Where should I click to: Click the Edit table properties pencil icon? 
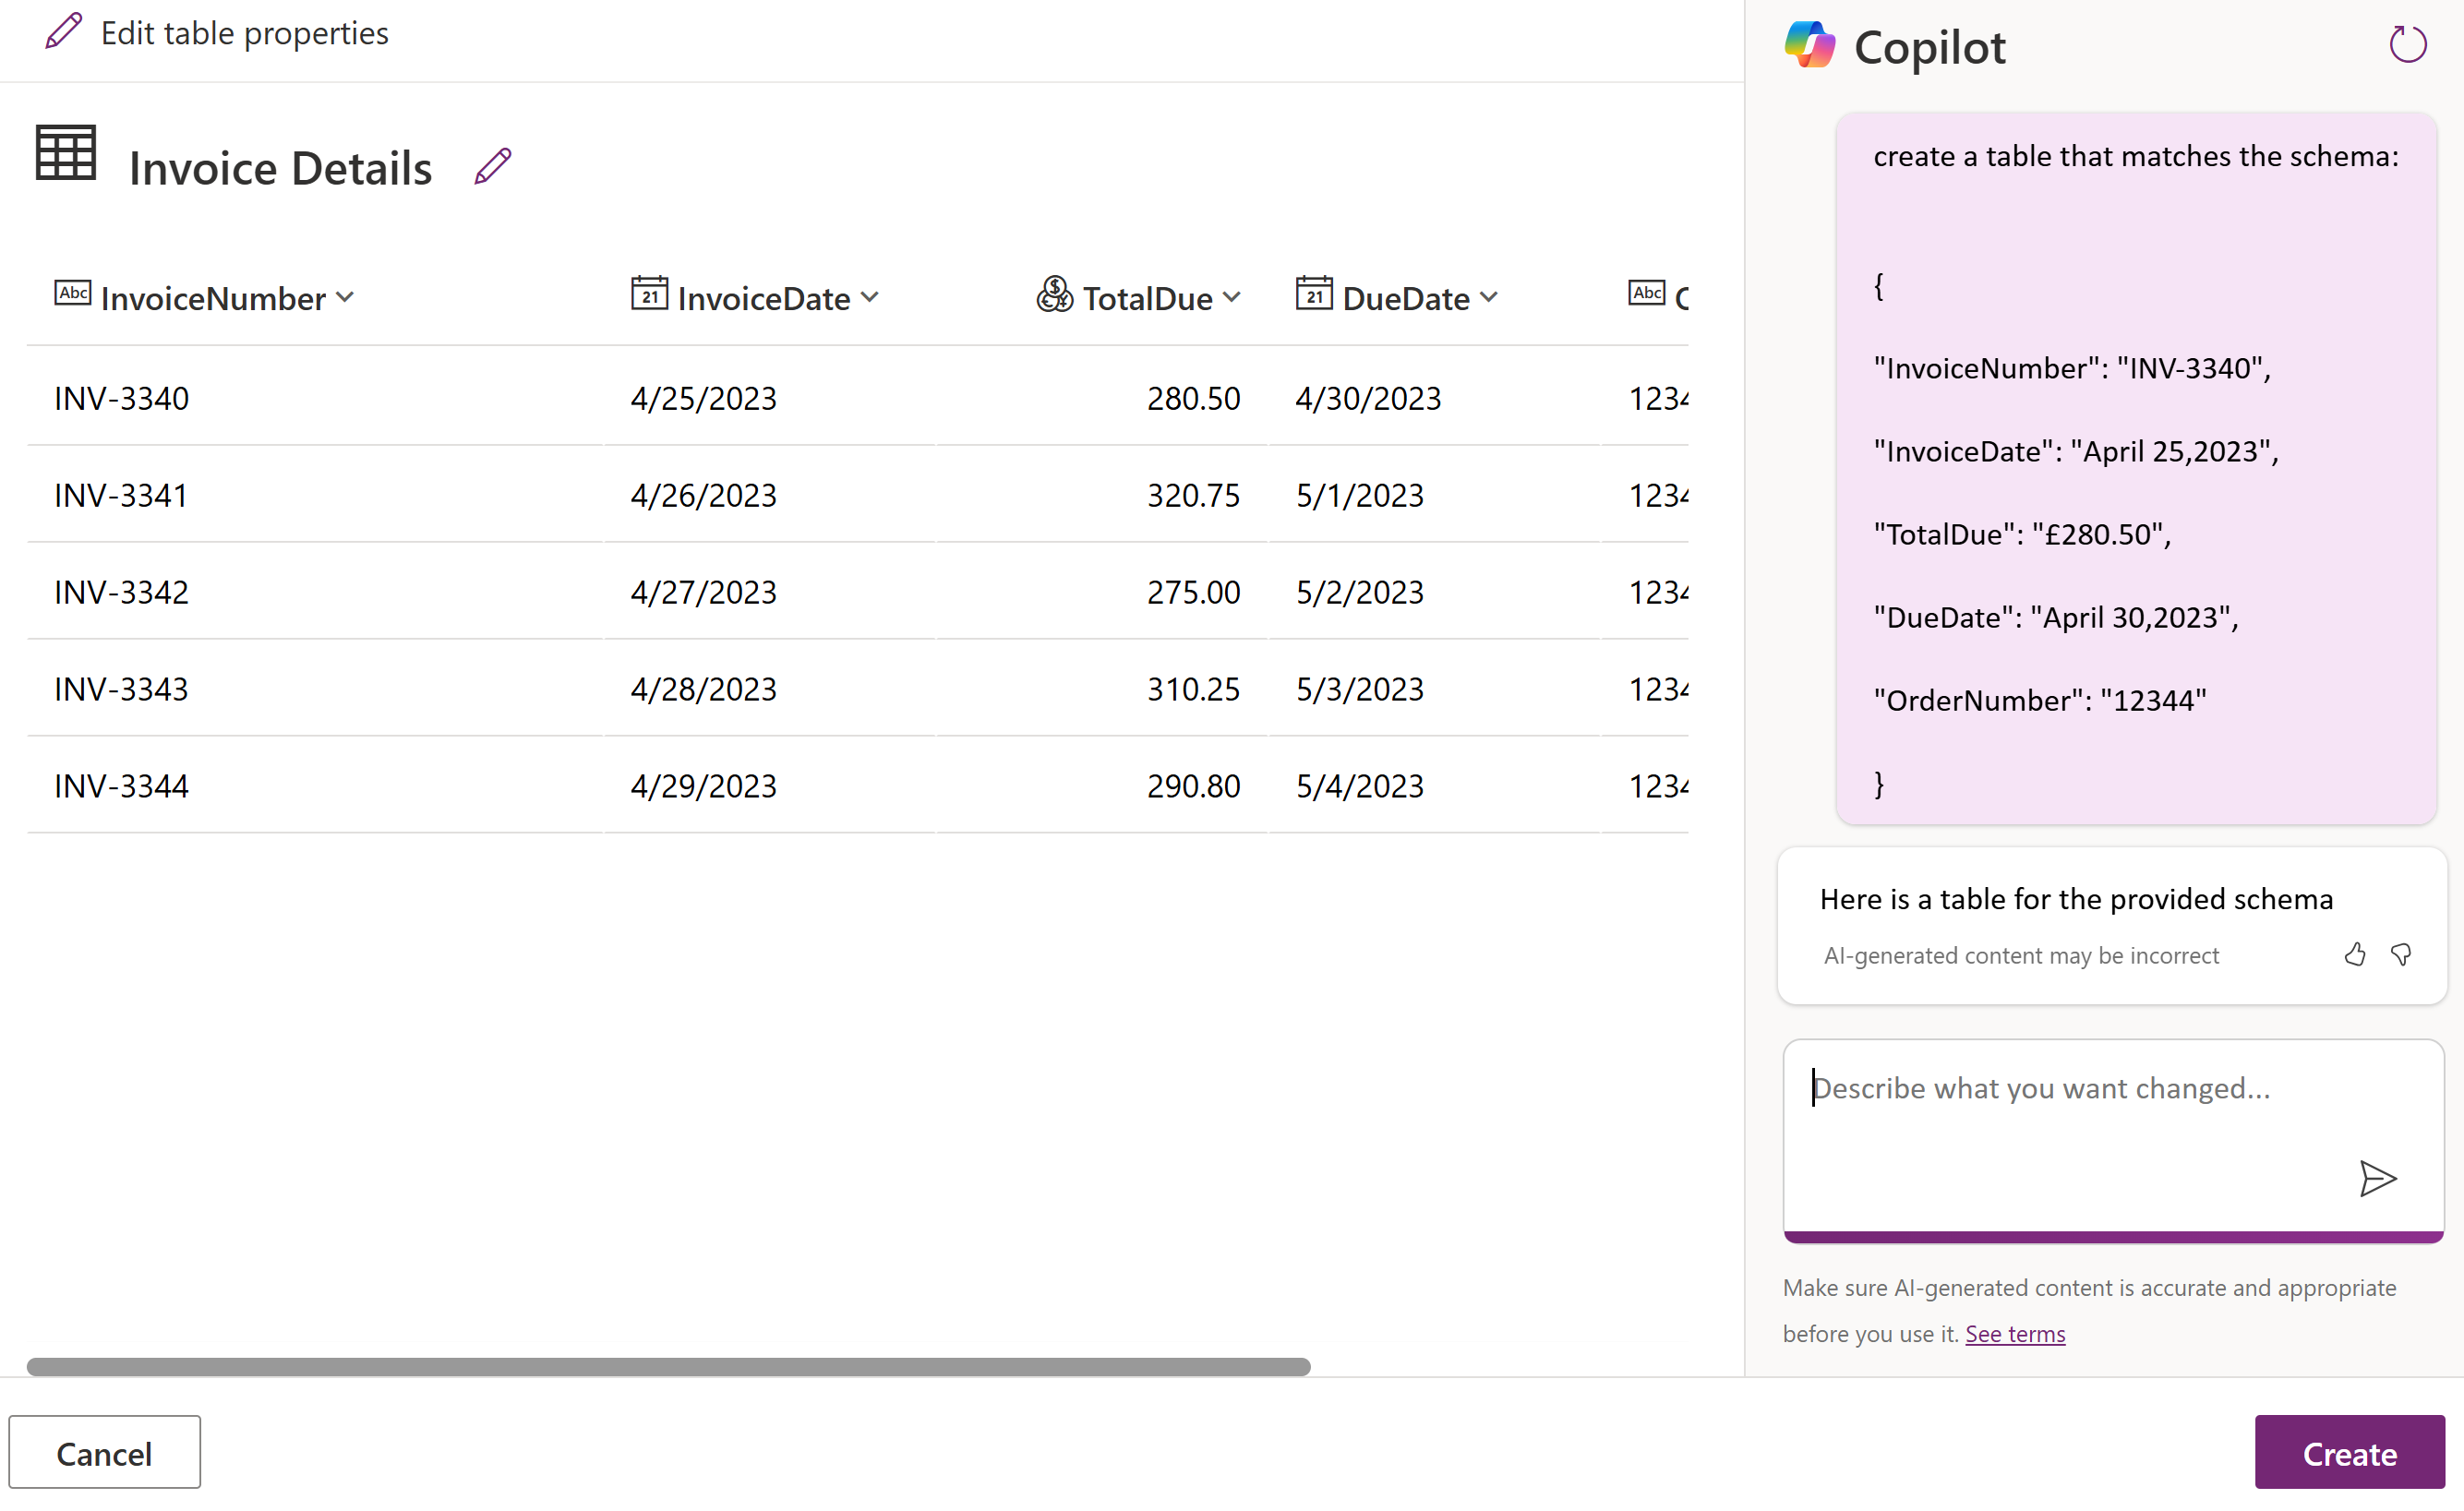pos(63,32)
